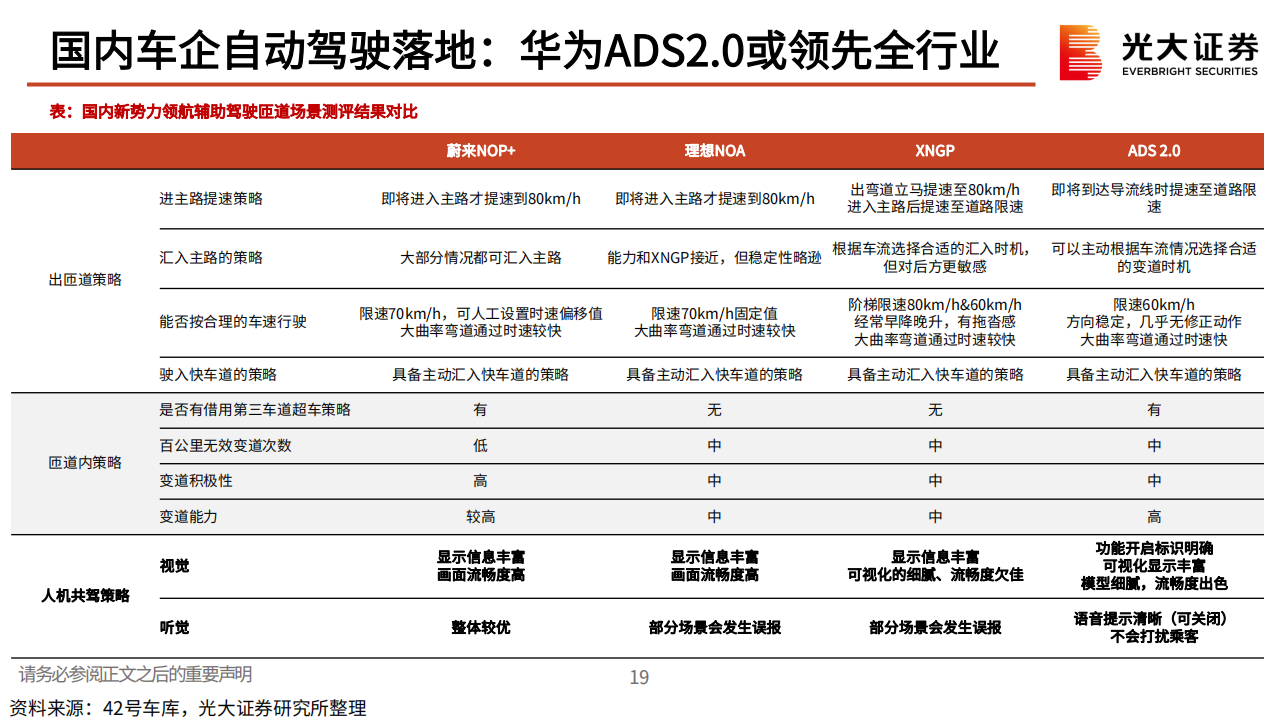Viewport: 1280px width, 720px height.
Task: Click the Everbright Securities red logo icon
Action: (1081, 52)
